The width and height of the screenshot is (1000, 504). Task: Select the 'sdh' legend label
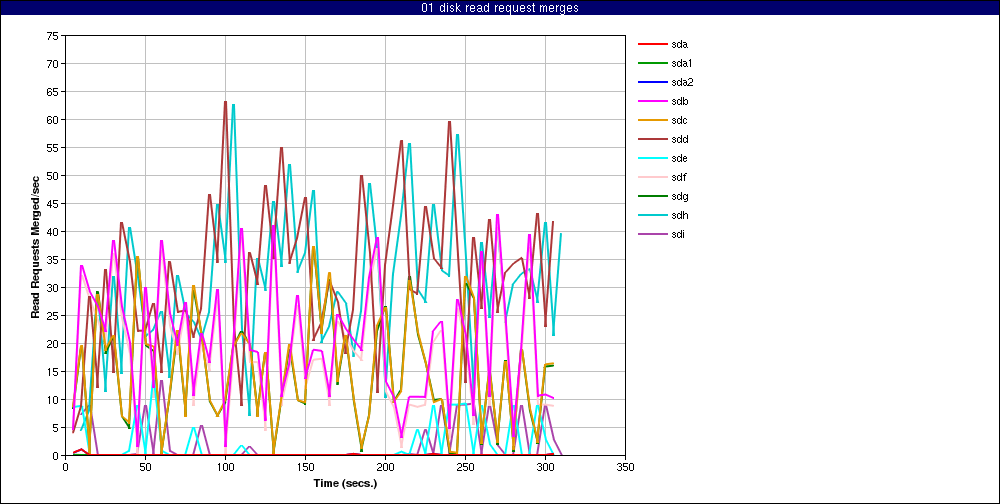[x=679, y=216]
